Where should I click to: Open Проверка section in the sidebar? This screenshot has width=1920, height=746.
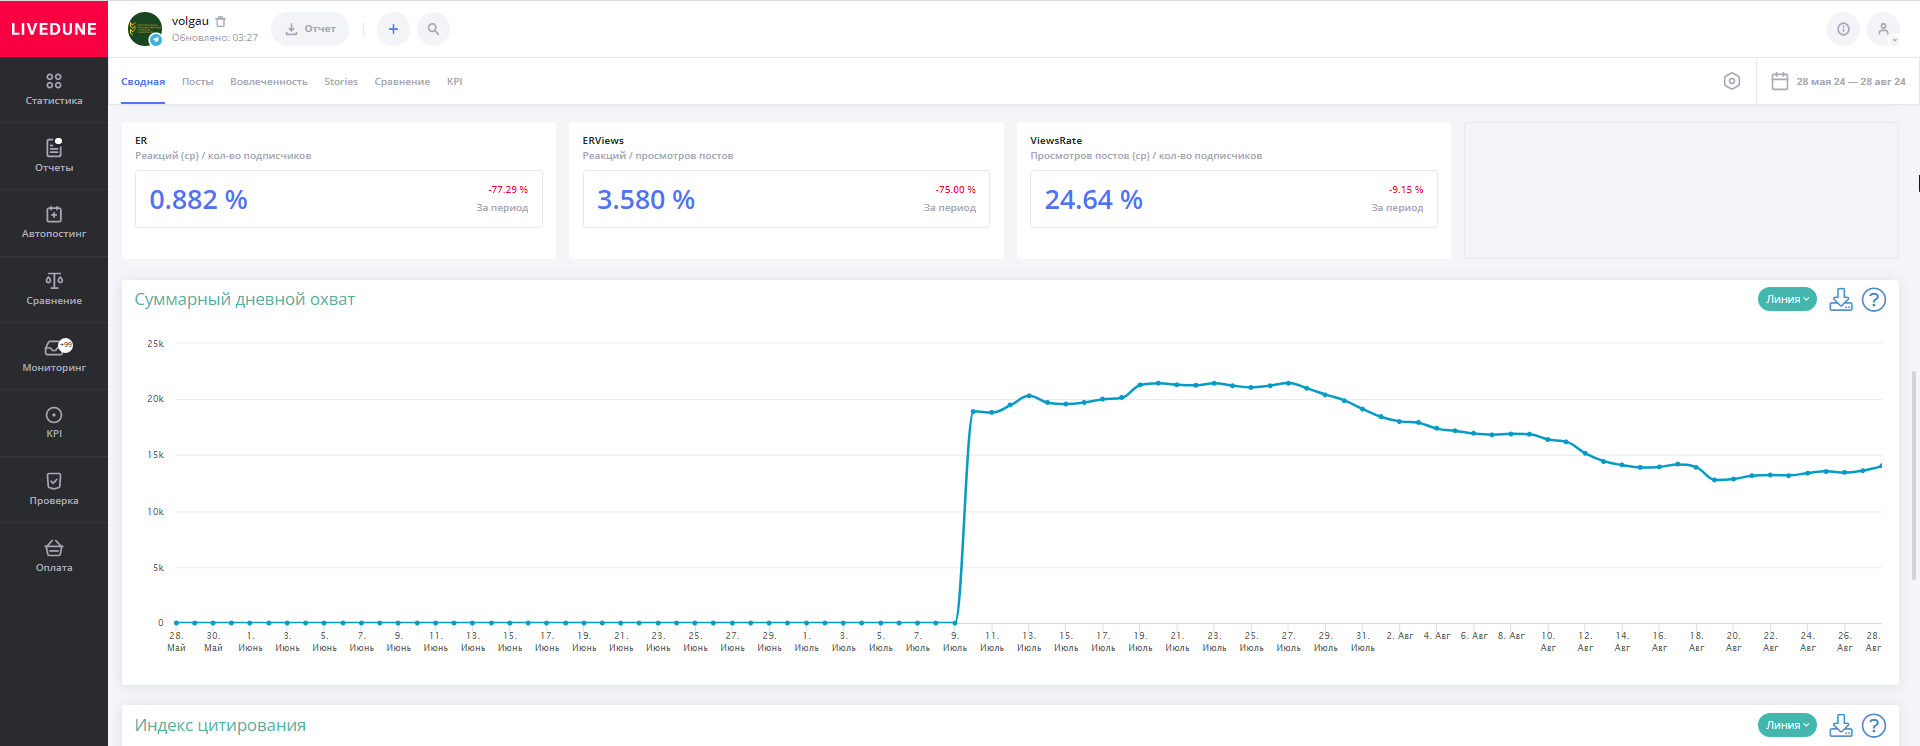(x=54, y=489)
